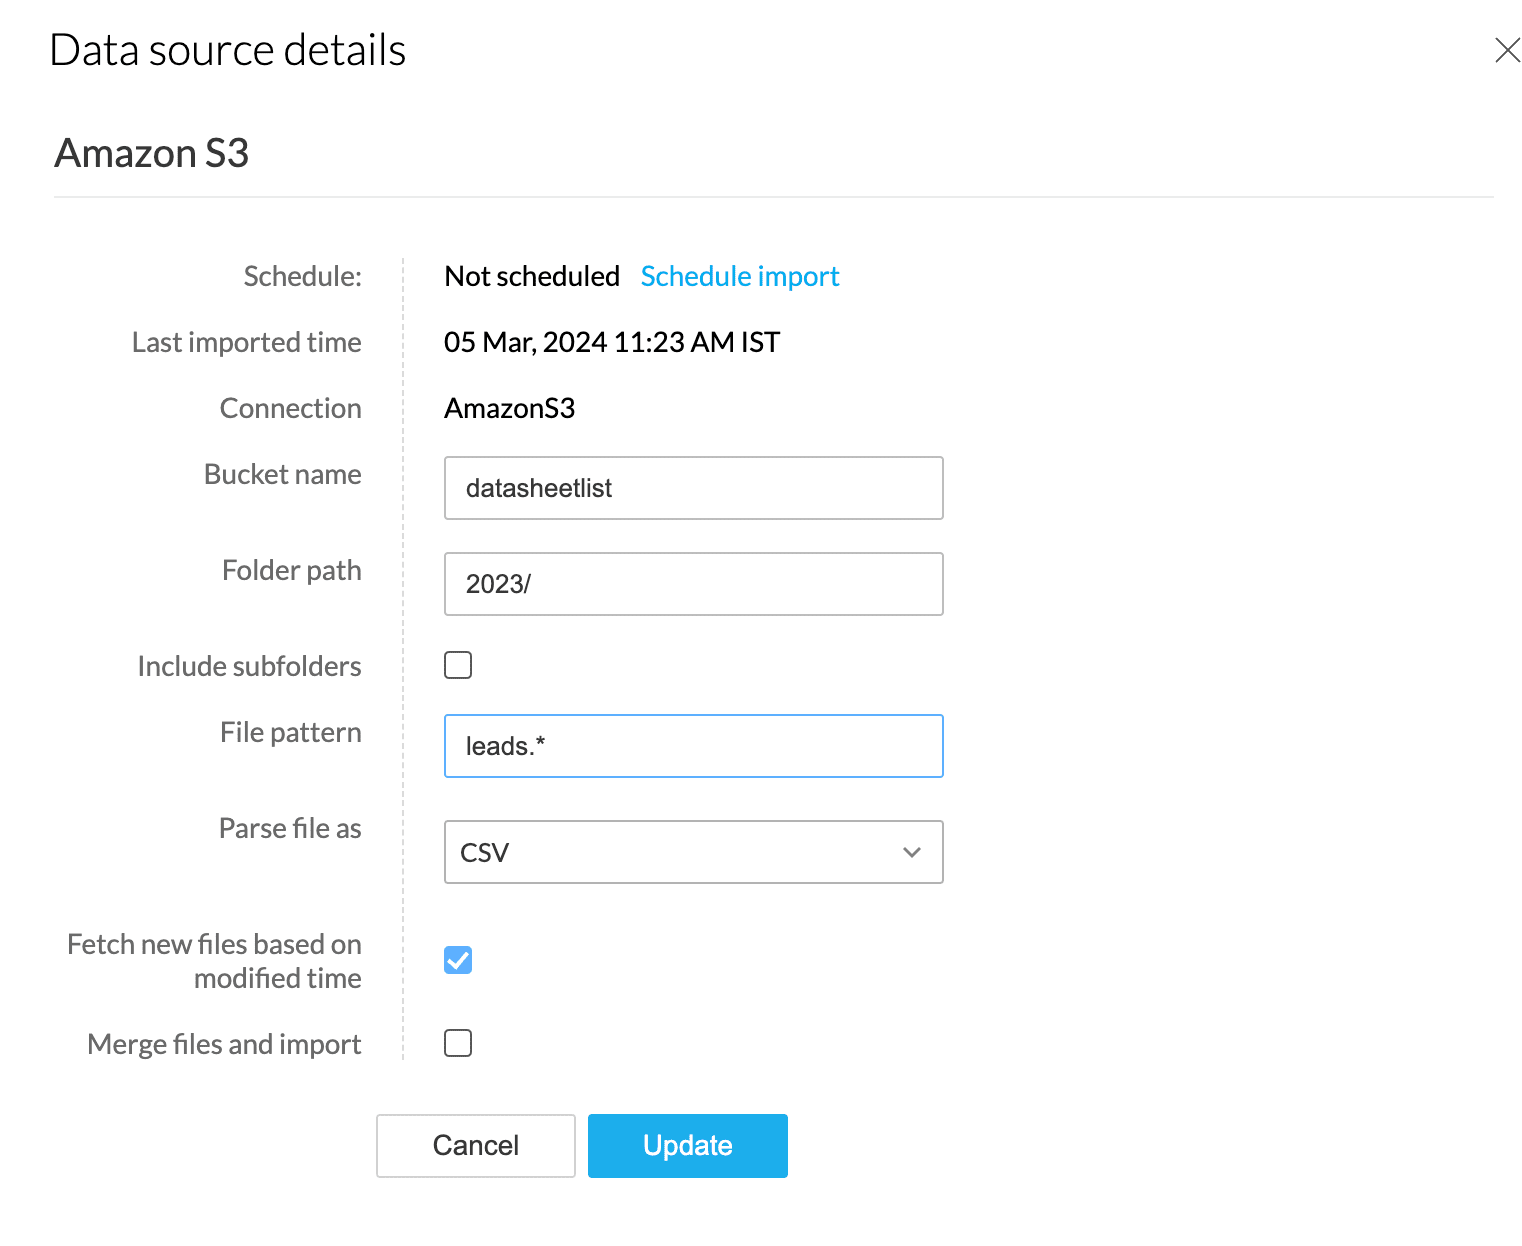Click the Folder path label
The width and height of the screenshot is (1522, 1246).
(291, 570)
